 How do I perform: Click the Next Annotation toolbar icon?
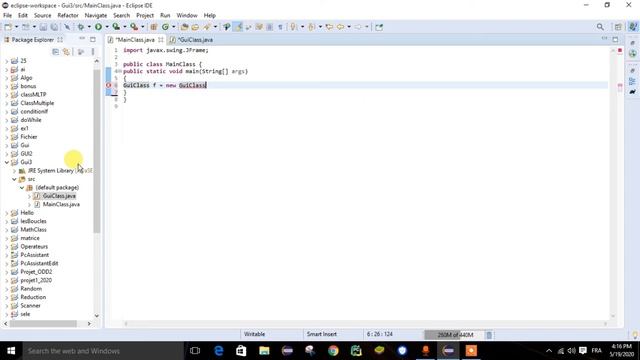click(x=293, y=27)
